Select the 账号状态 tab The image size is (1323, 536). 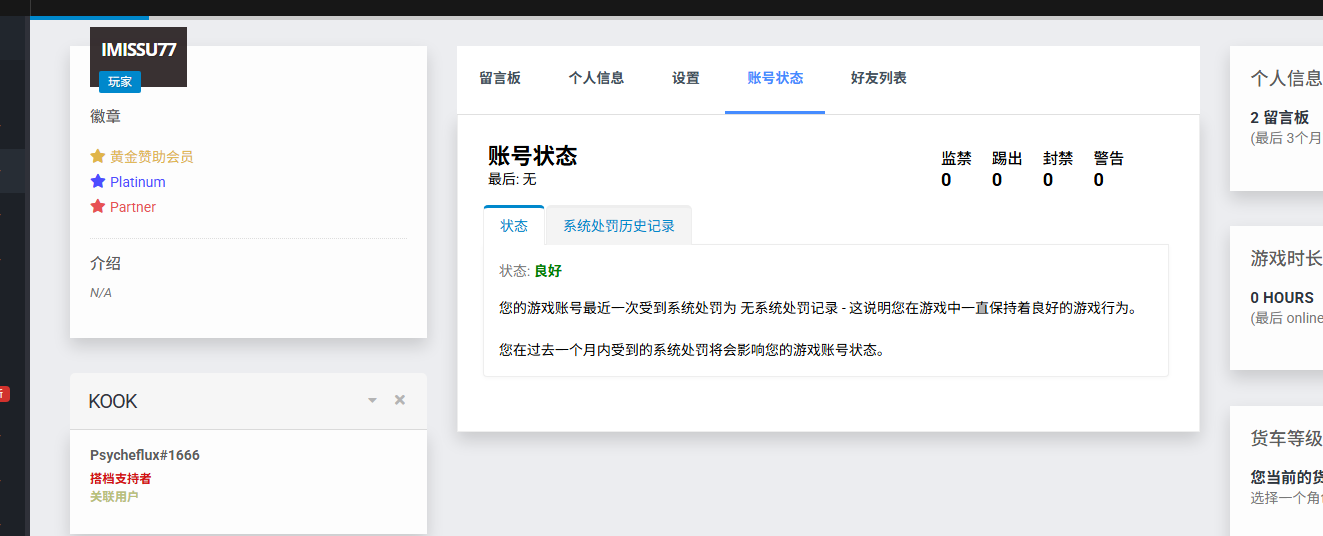pyautogui.click(x=775, y=78)
